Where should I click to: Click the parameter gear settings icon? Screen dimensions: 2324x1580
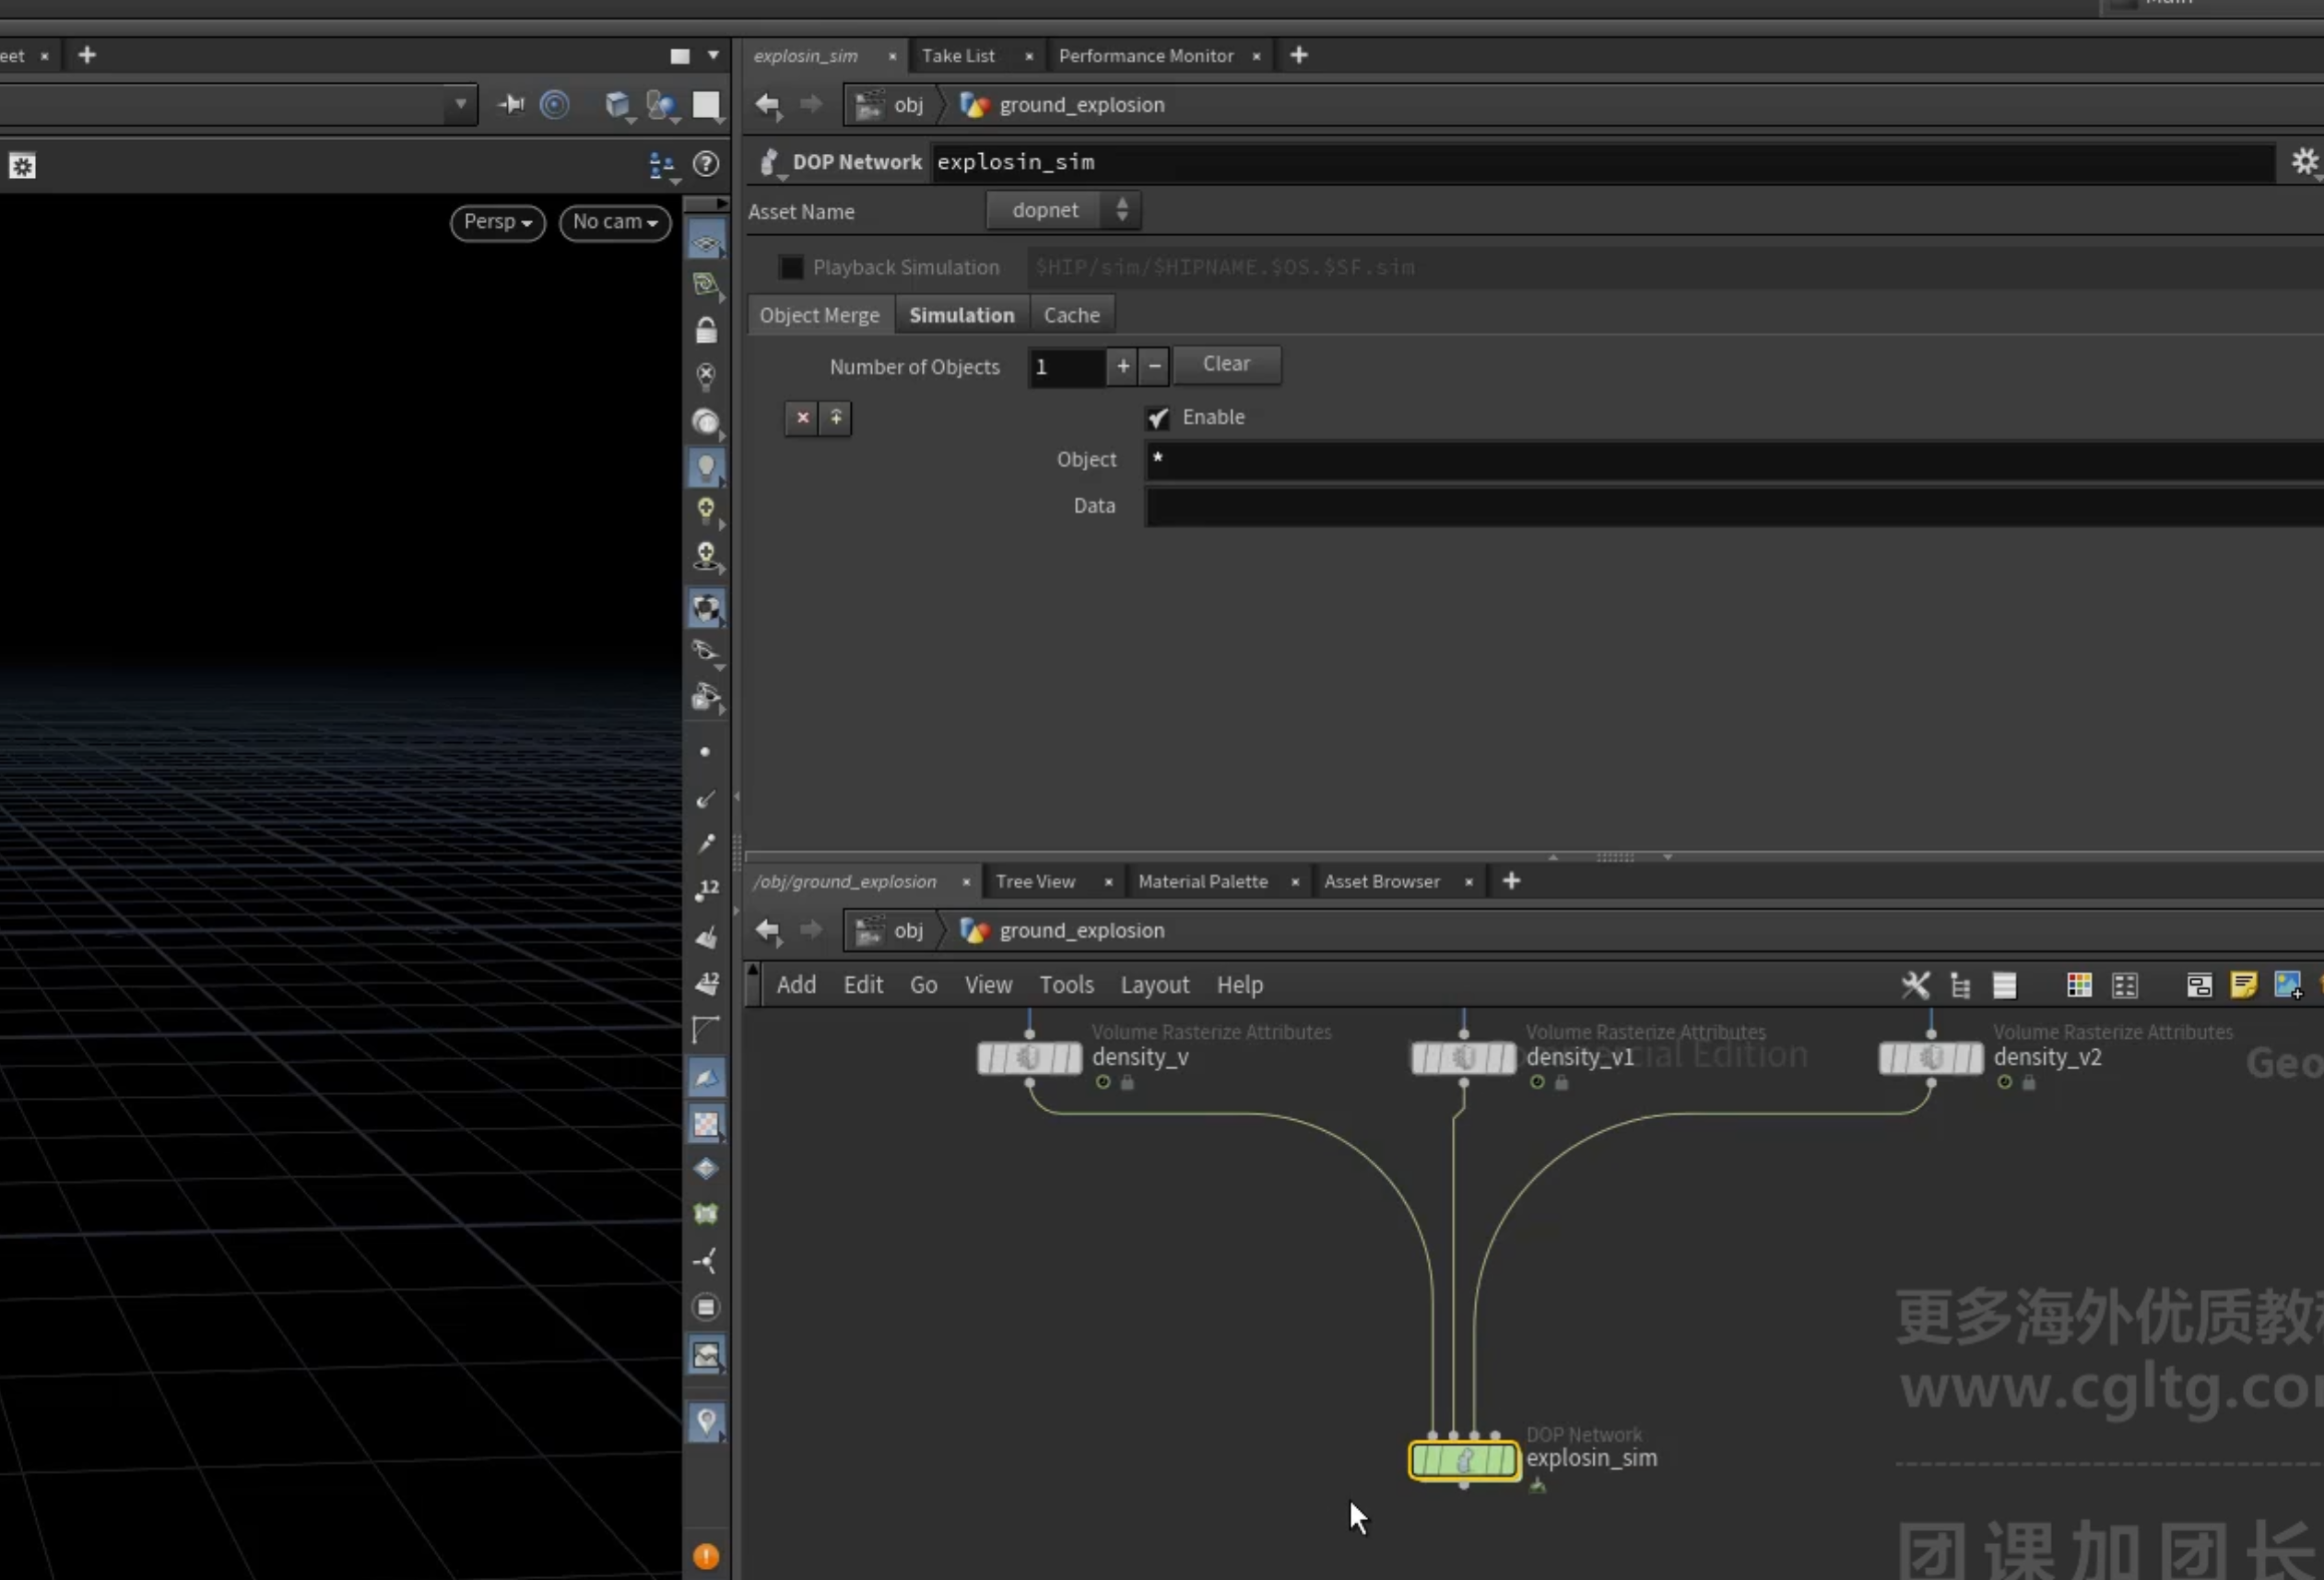coord(2305,161)
